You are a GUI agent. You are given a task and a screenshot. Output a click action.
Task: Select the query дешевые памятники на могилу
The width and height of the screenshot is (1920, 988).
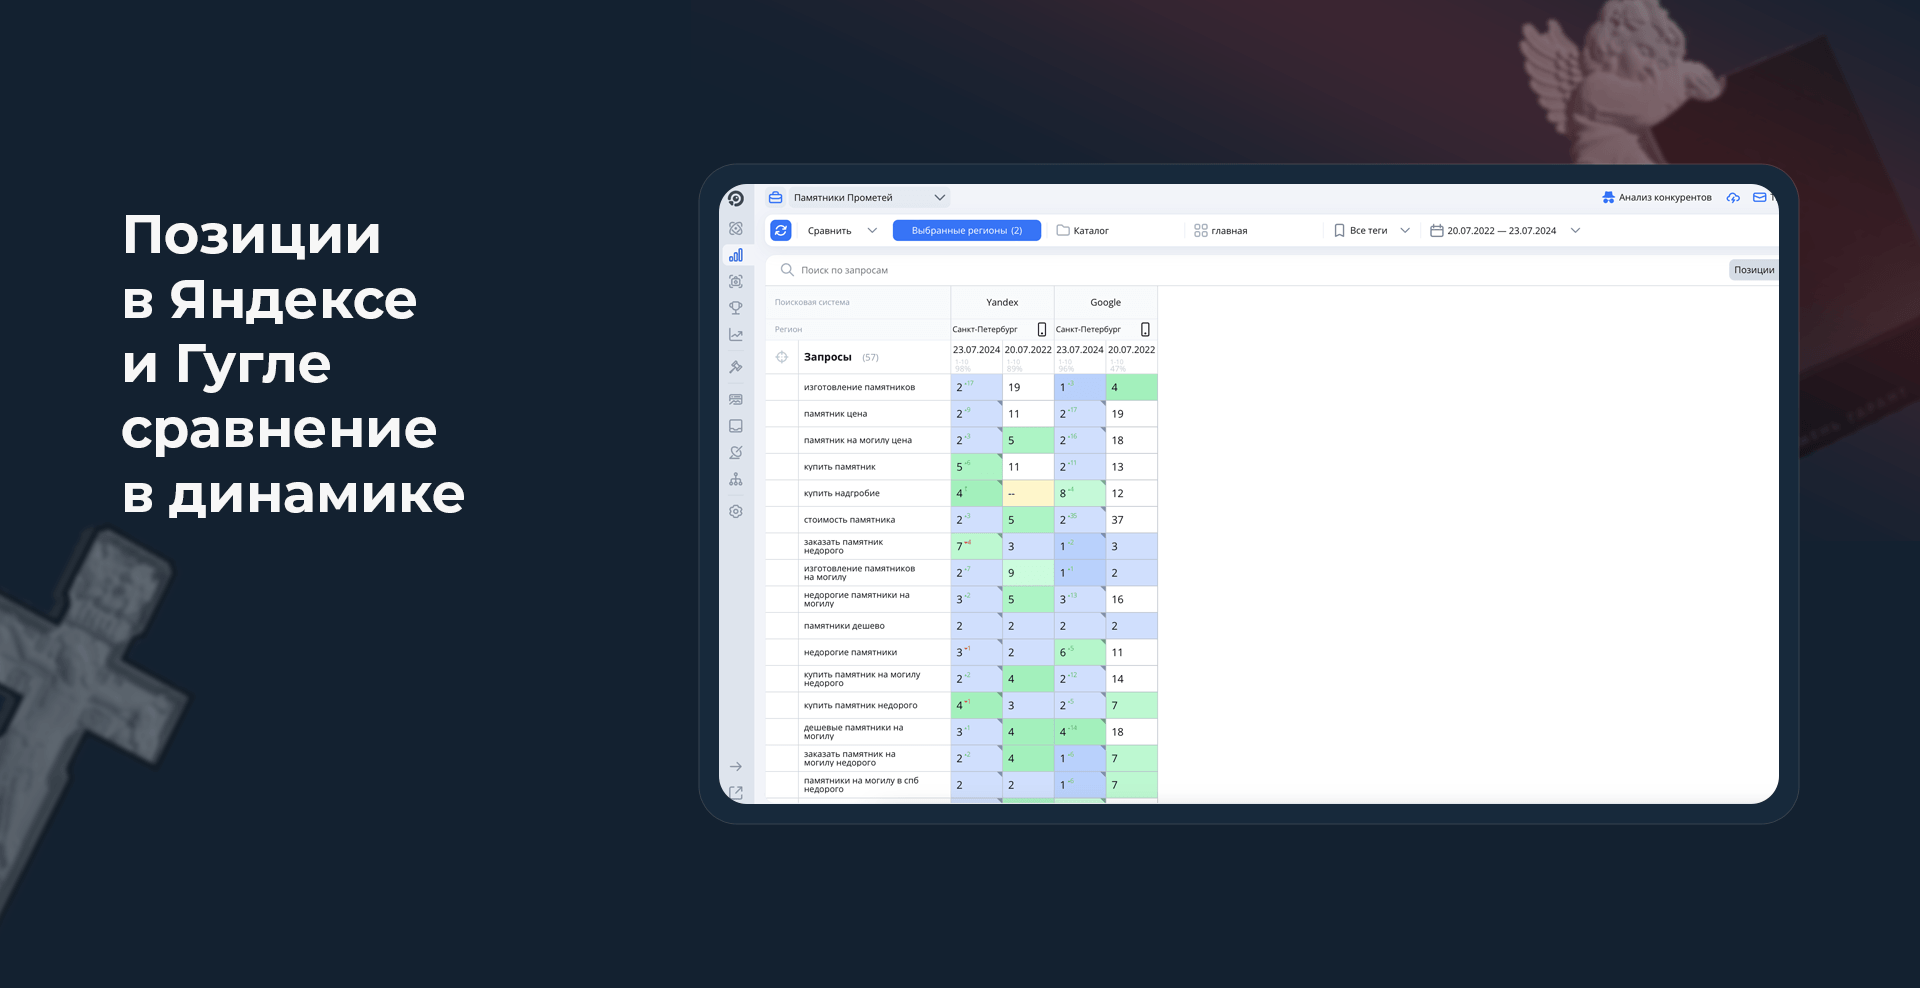click(x=853, y=732)
